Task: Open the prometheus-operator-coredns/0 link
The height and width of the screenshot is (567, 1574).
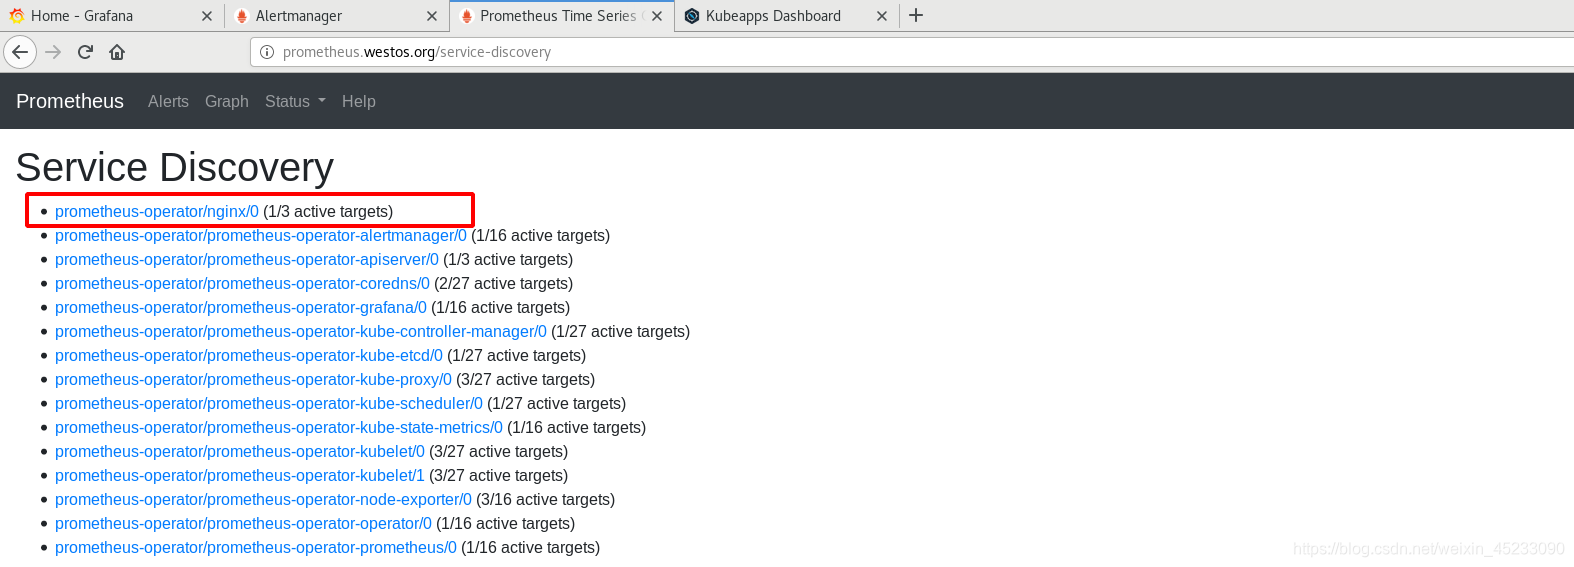Action: (x=242, y=283)
